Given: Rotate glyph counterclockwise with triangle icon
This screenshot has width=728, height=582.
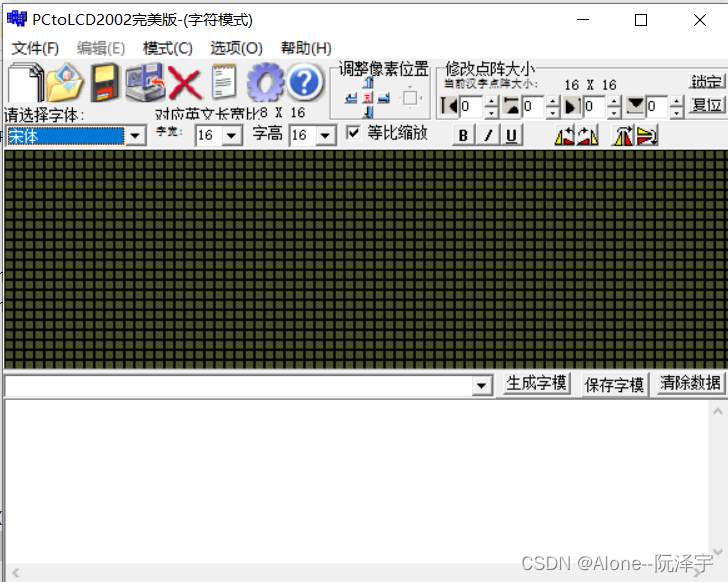Looking at the screenshot, I should coord(565,136).
